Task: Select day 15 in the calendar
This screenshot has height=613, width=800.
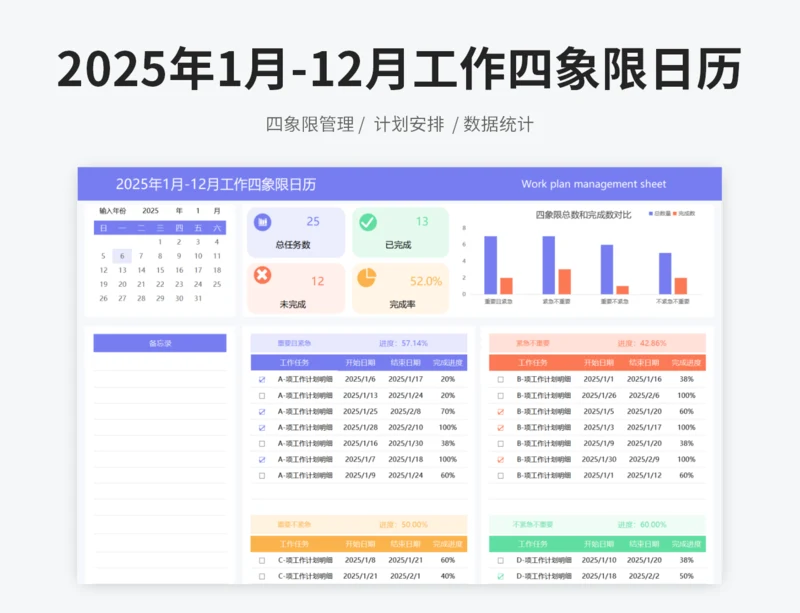Action: (160, 270)
